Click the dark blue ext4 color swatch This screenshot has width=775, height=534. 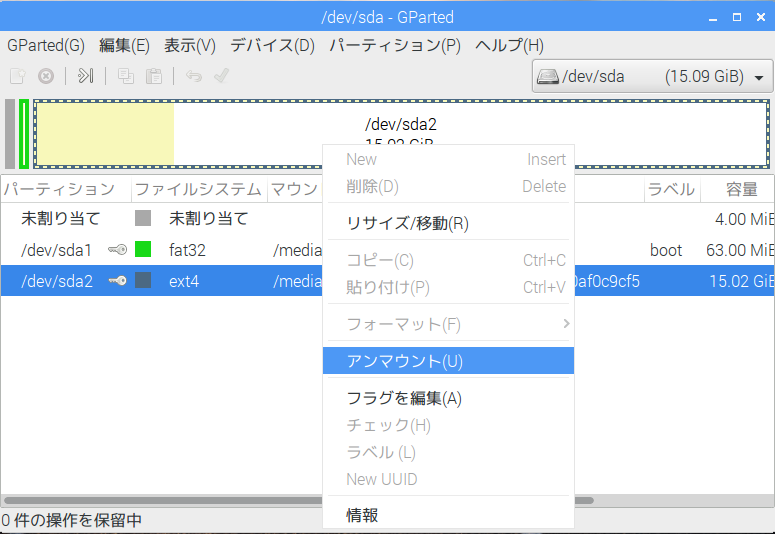[x=143, y=280]
